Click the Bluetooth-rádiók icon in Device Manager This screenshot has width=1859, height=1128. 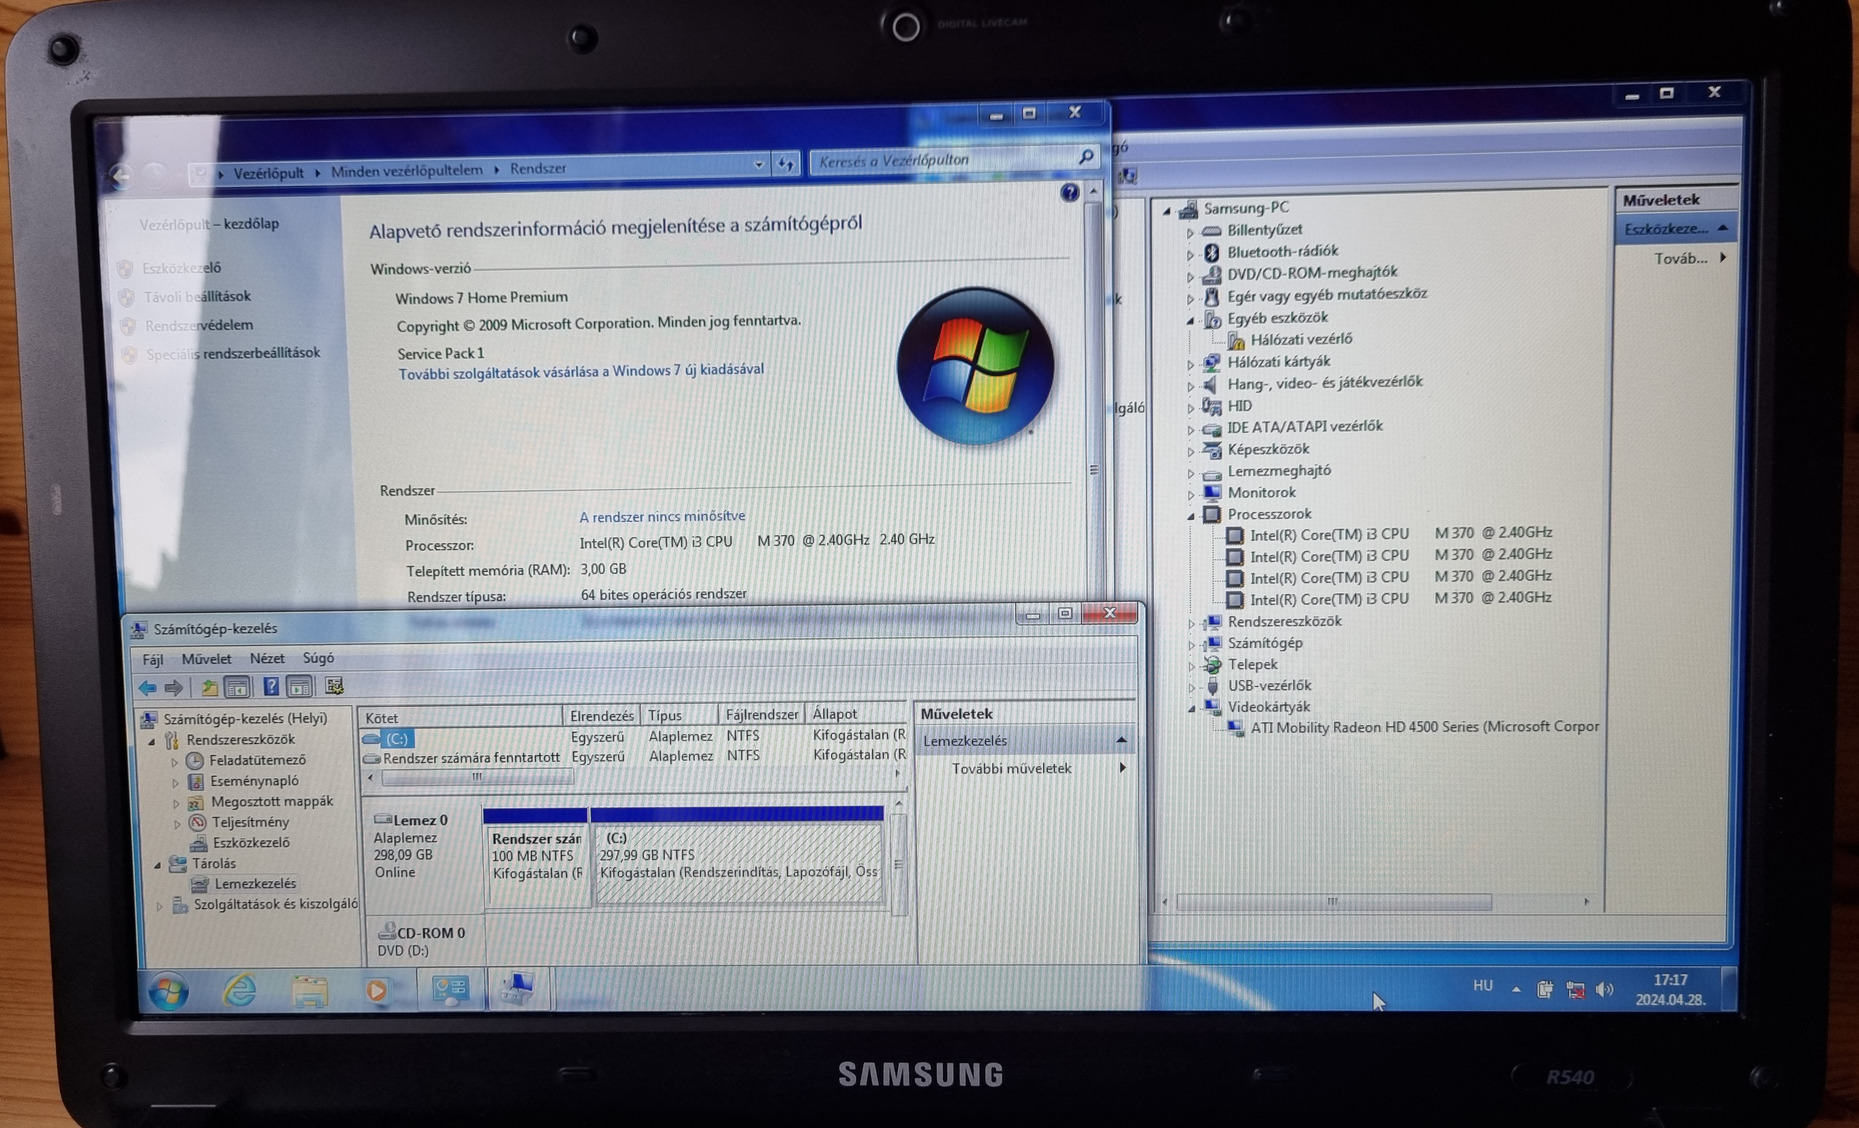coord(1212,251)
